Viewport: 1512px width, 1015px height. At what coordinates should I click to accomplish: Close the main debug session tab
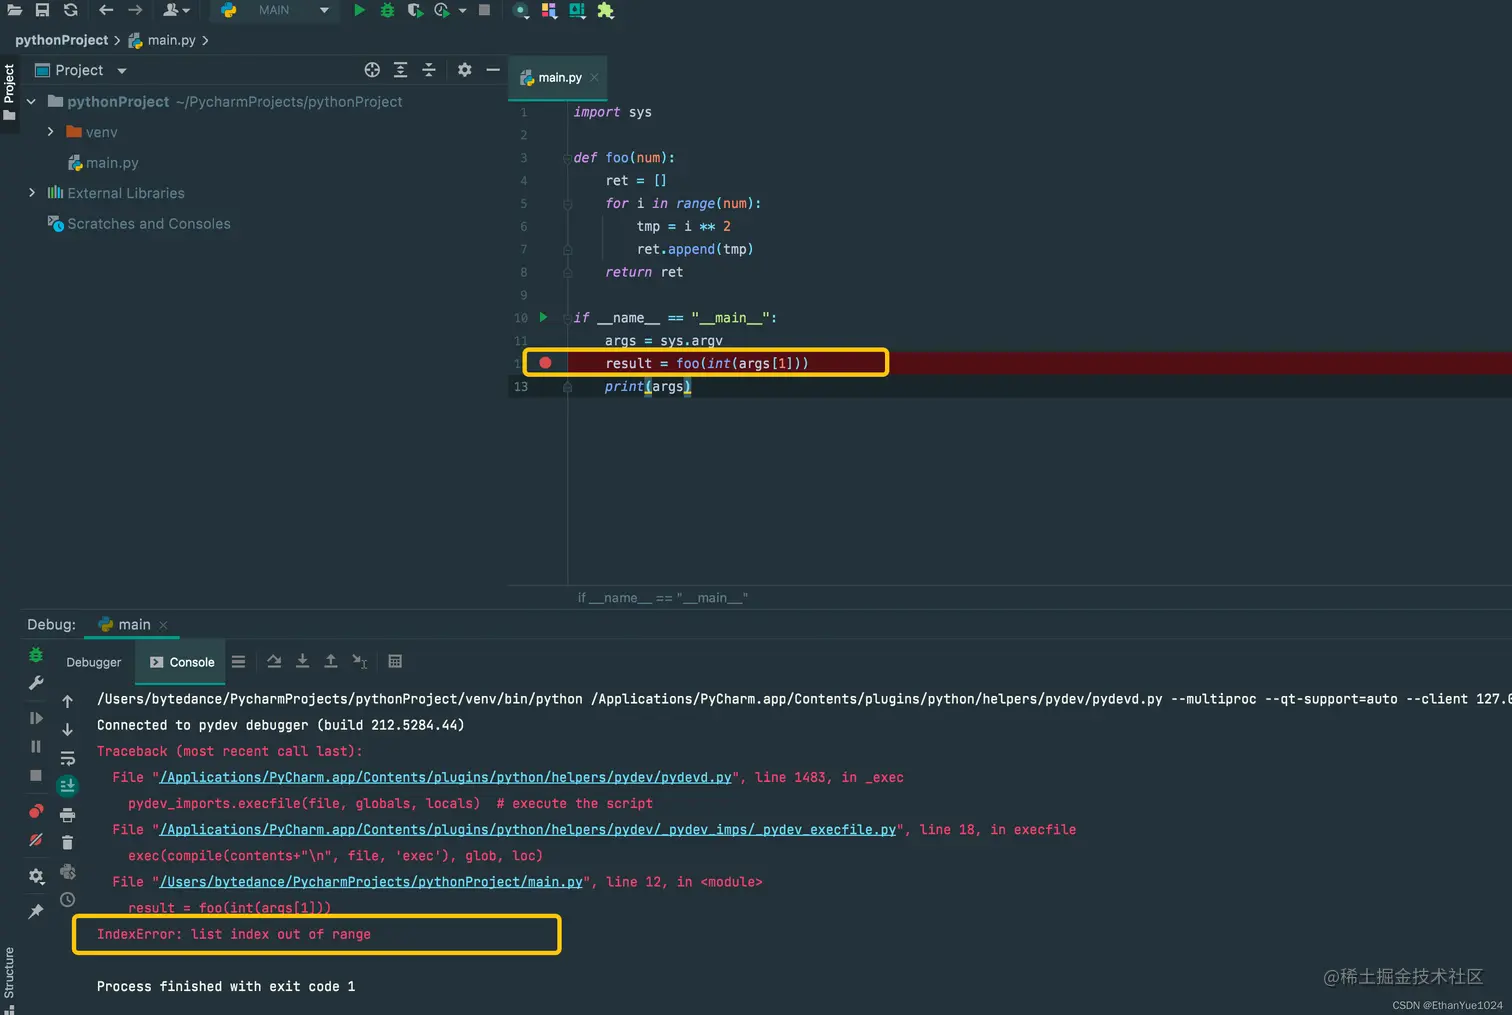(163, 625)
